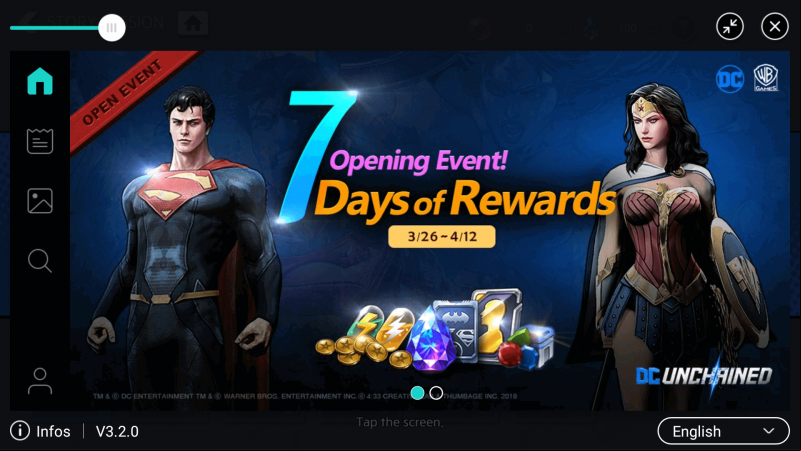Click the OPEN EVENT red ribbon
This screenshot has height=451, width=801.
coord(127,94)
